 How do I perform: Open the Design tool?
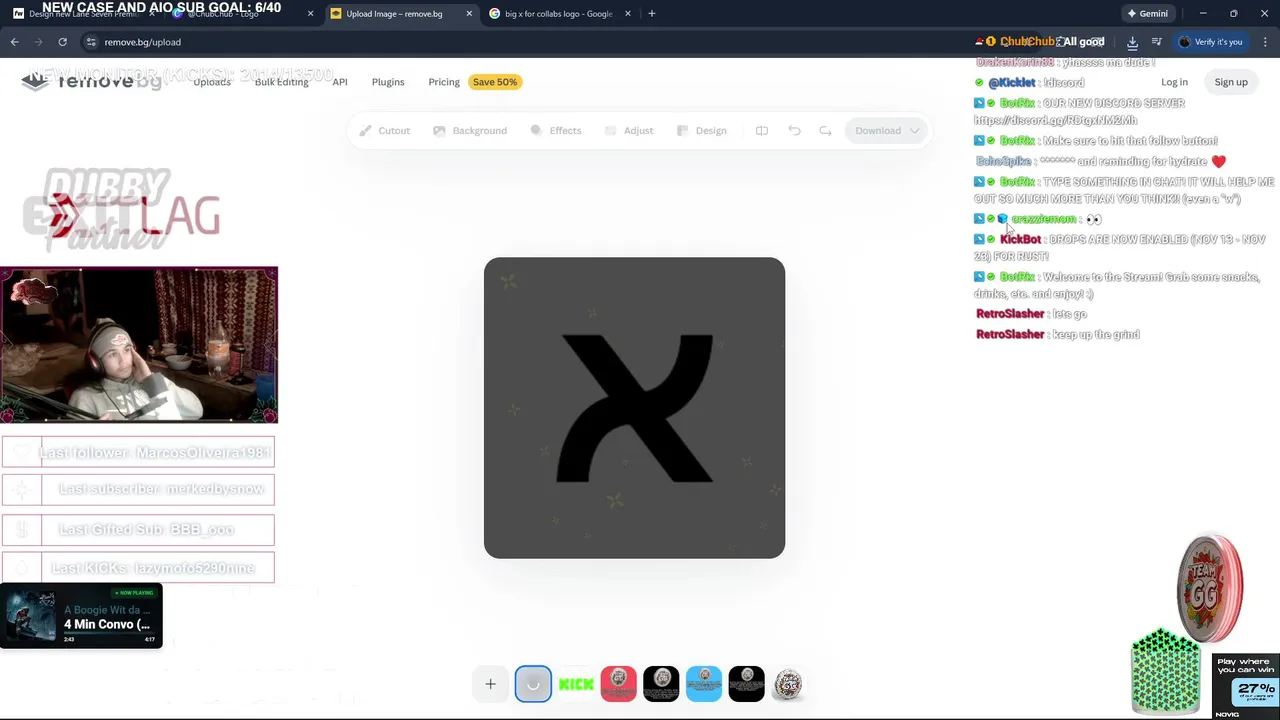[x=702, y=131]
